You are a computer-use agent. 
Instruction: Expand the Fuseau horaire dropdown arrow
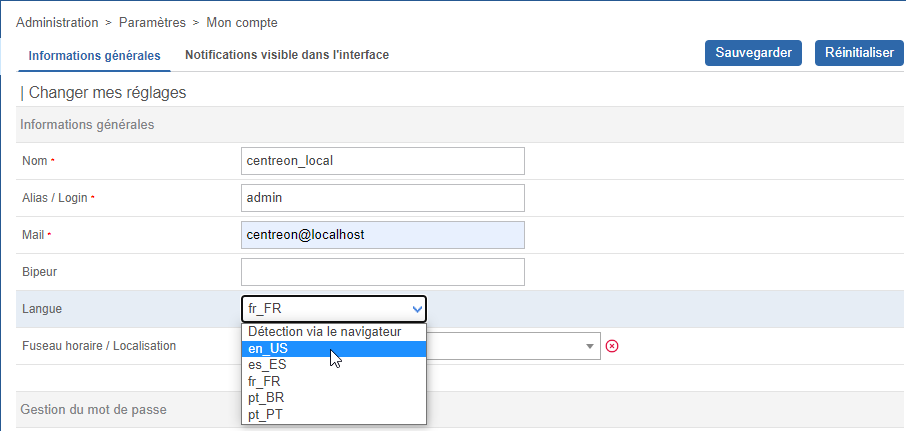[590, 346]
